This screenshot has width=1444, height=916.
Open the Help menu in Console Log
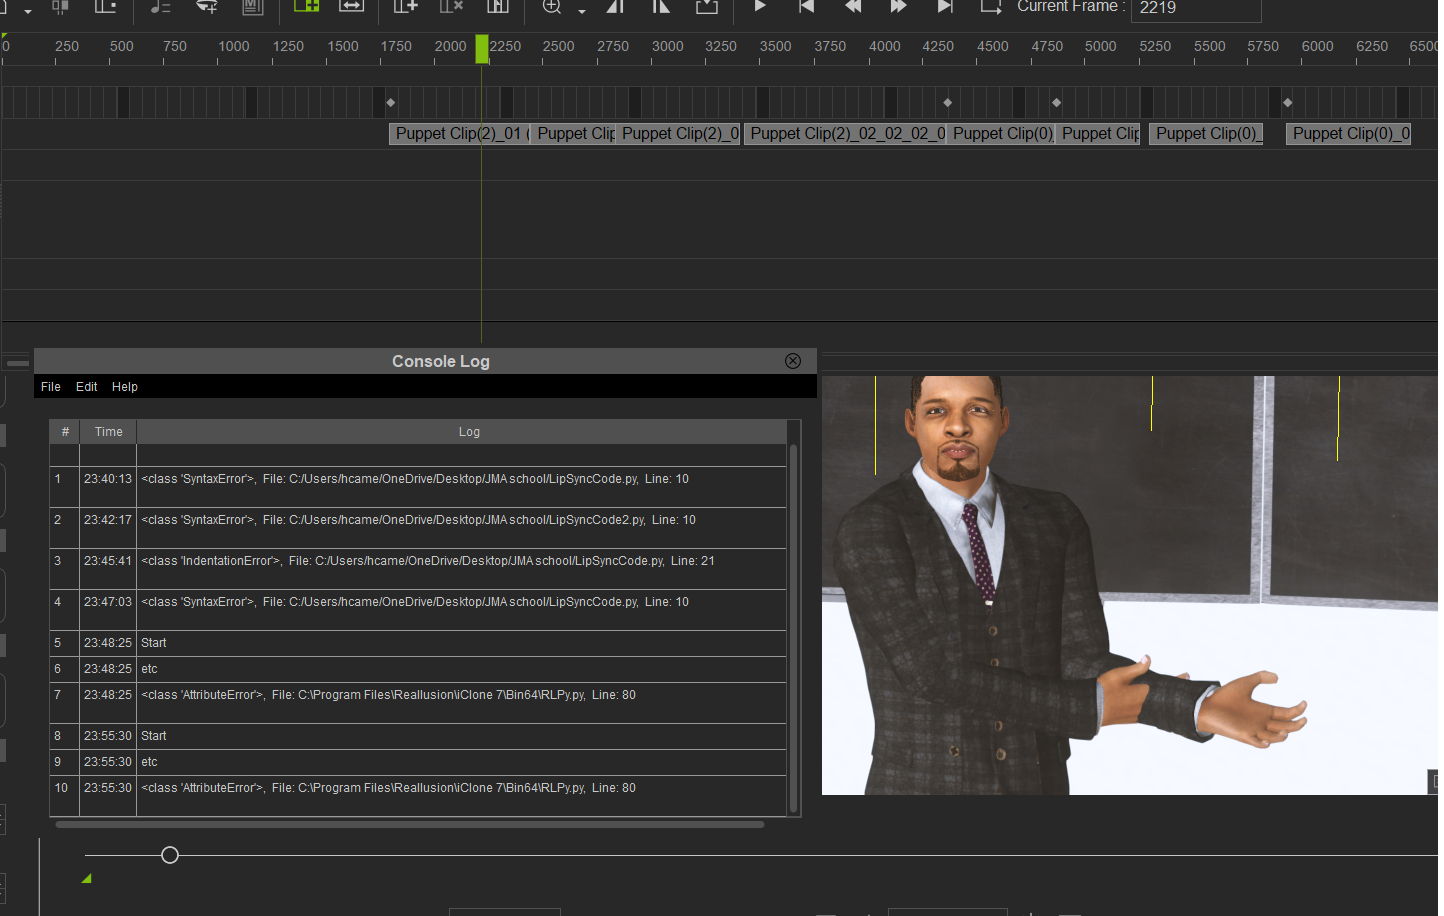pos(125,387)
